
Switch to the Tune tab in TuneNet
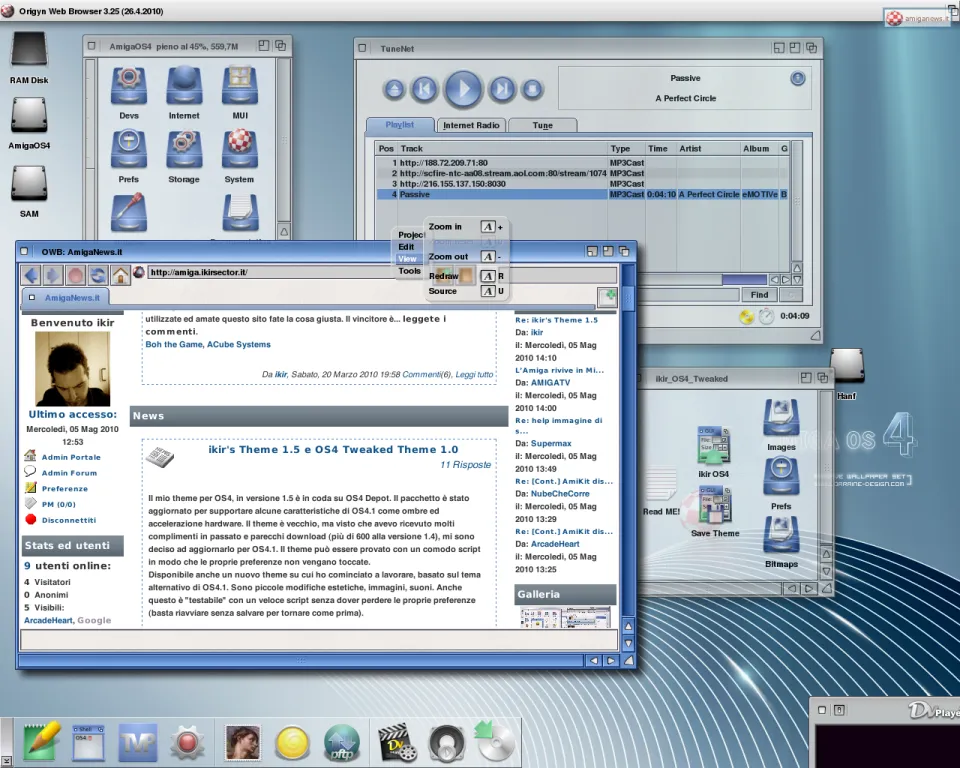point(542,125)
